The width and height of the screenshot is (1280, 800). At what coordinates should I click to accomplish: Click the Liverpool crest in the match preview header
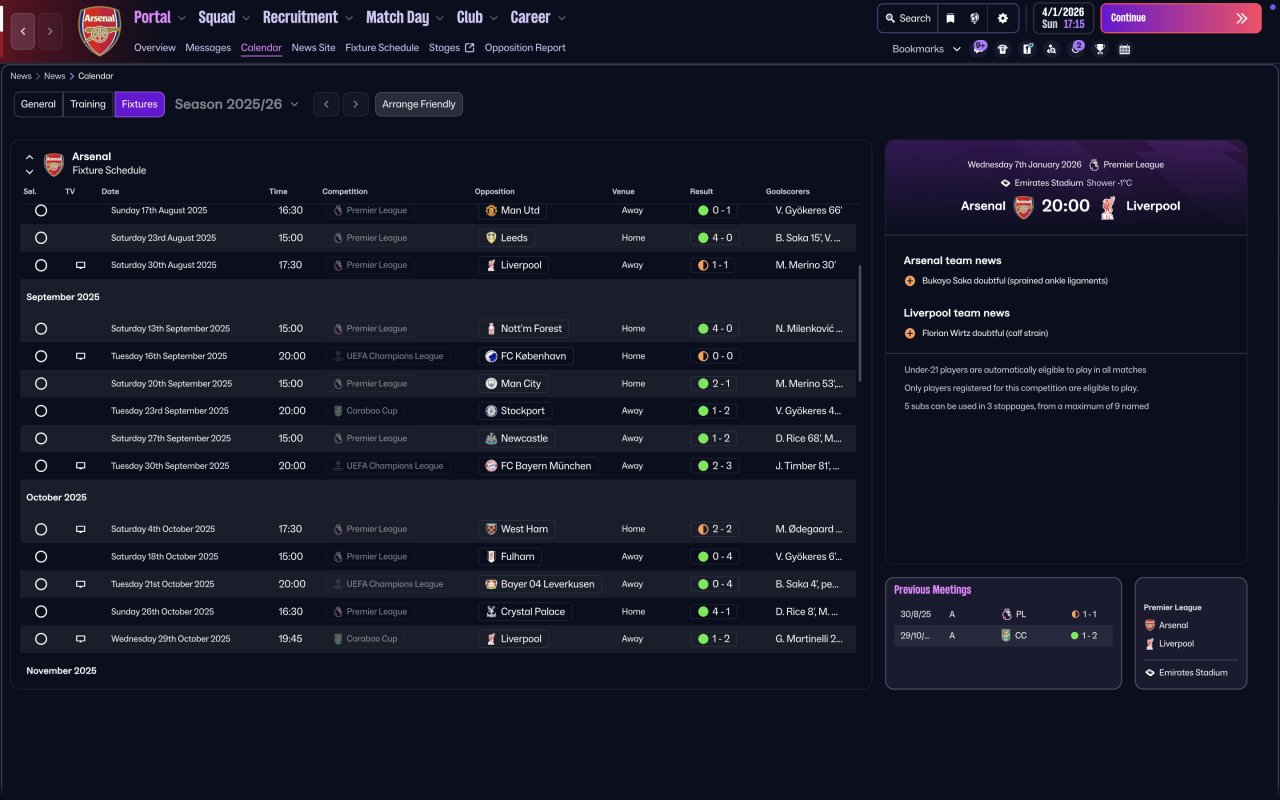click(x=1108, y=206)
